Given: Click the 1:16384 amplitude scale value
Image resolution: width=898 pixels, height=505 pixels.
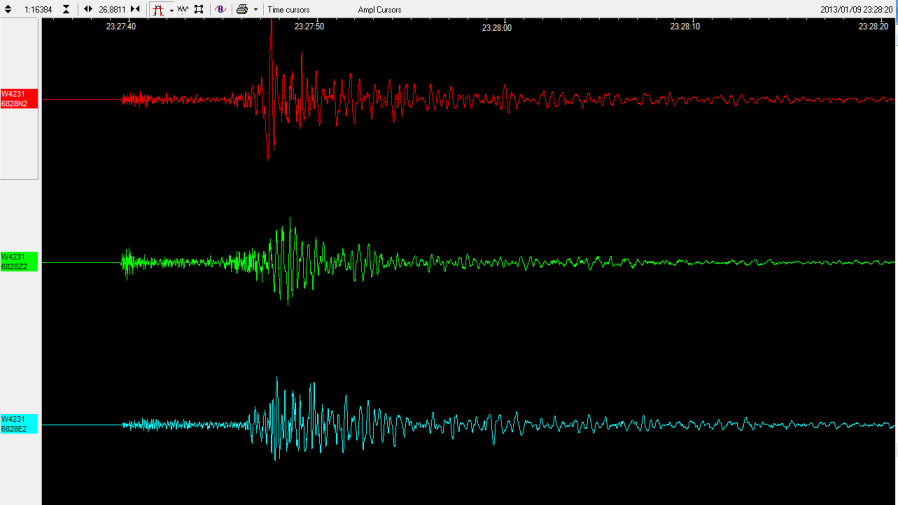Looking at the screenshot, I should click(39, 9).
